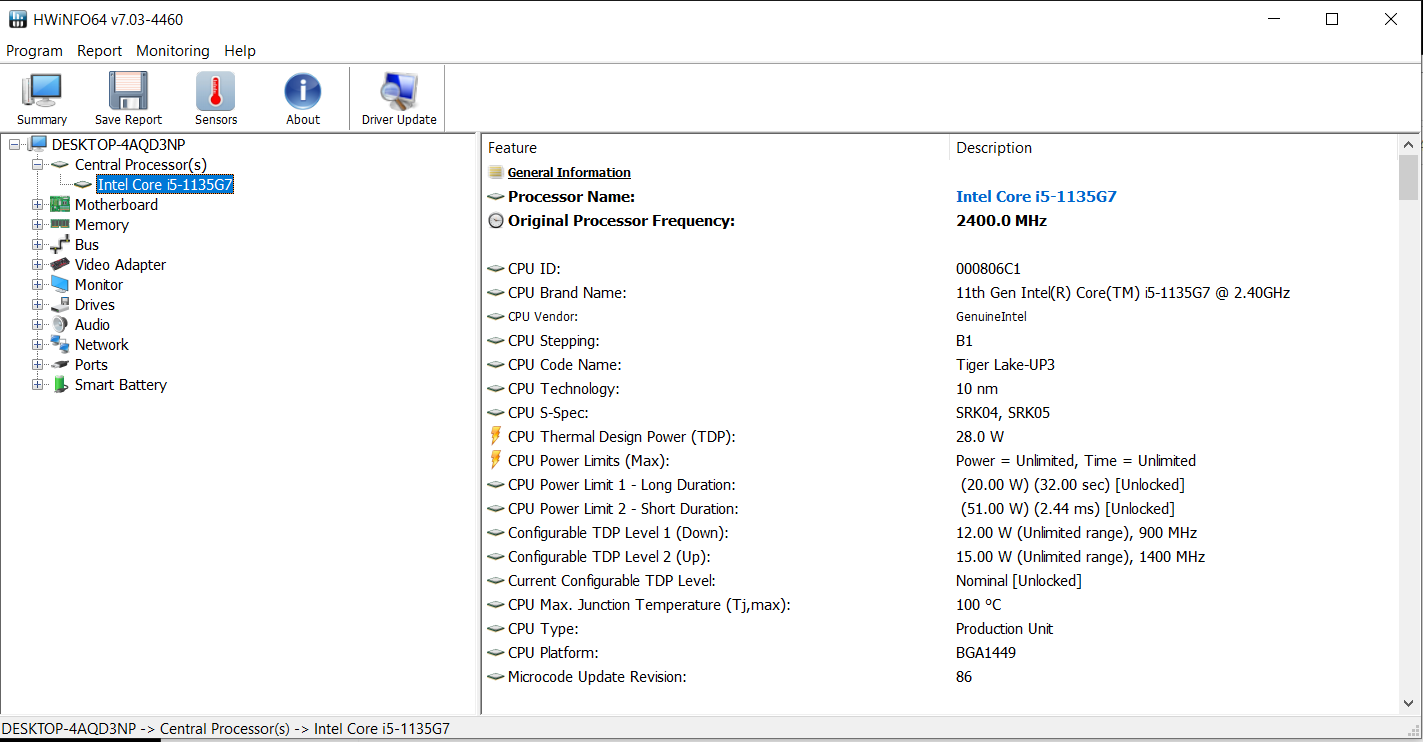Expand the Drives node
This screenshot has height=742, width=1423.
tap(37, 305)
